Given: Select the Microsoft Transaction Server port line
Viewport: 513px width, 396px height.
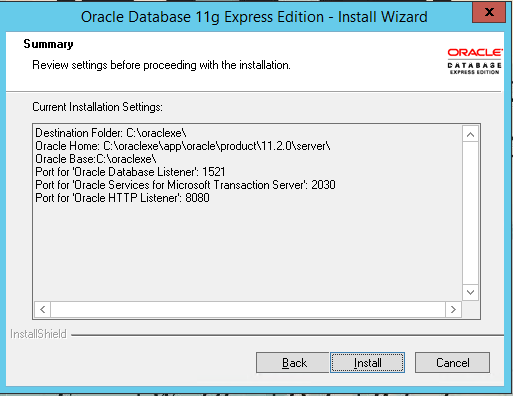Looking at the screenshot, I should pos(185,185).
